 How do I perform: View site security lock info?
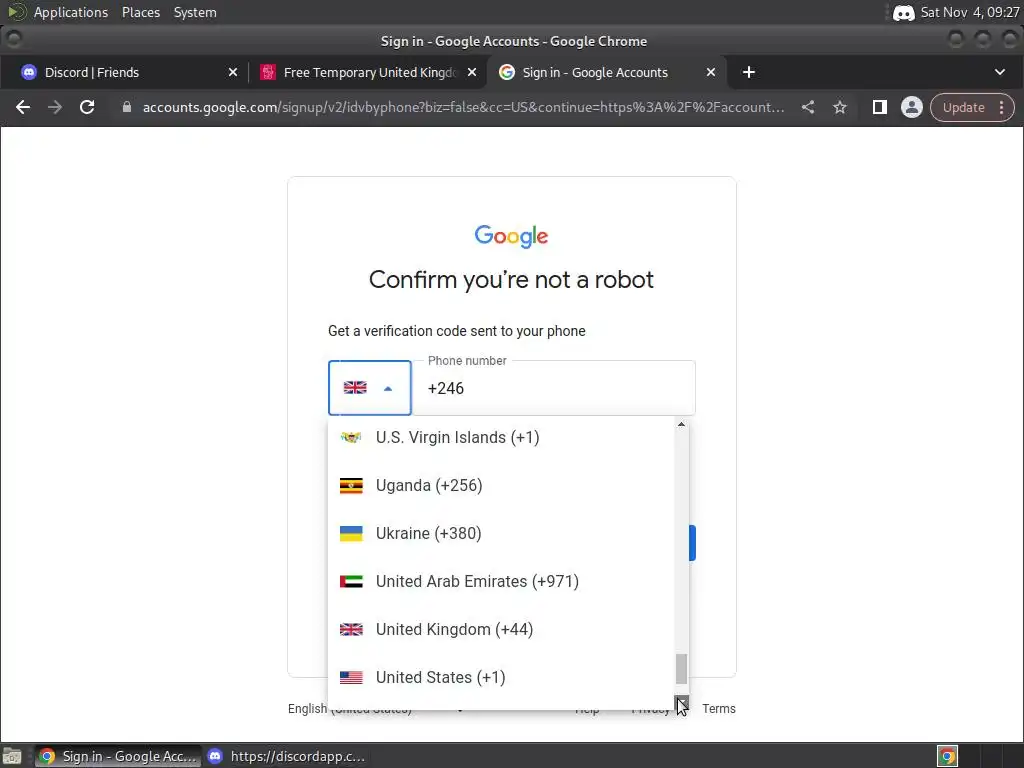tap(127, 107)
